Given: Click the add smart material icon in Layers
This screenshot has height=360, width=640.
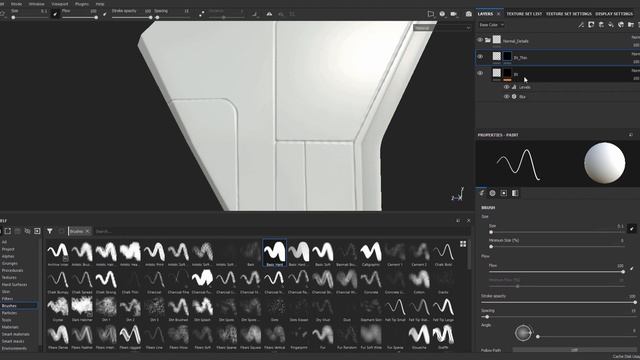Looking at the screenshot, I should 621,25.
